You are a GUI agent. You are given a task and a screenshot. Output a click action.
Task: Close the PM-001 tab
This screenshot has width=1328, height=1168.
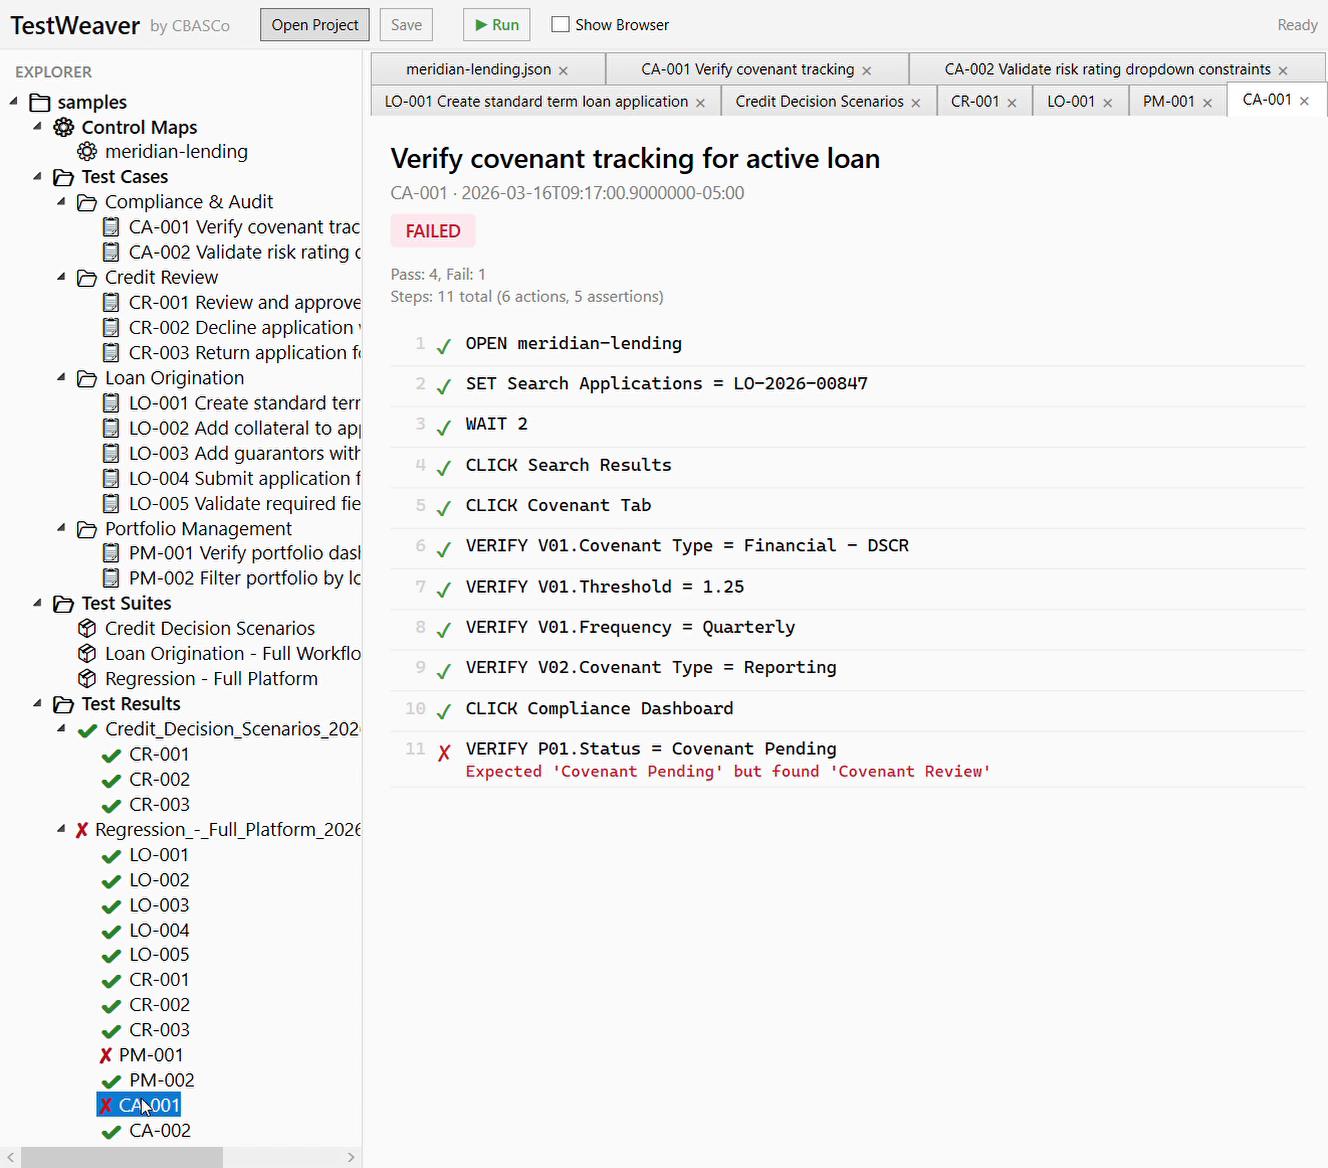click(x=1208, y=101)
